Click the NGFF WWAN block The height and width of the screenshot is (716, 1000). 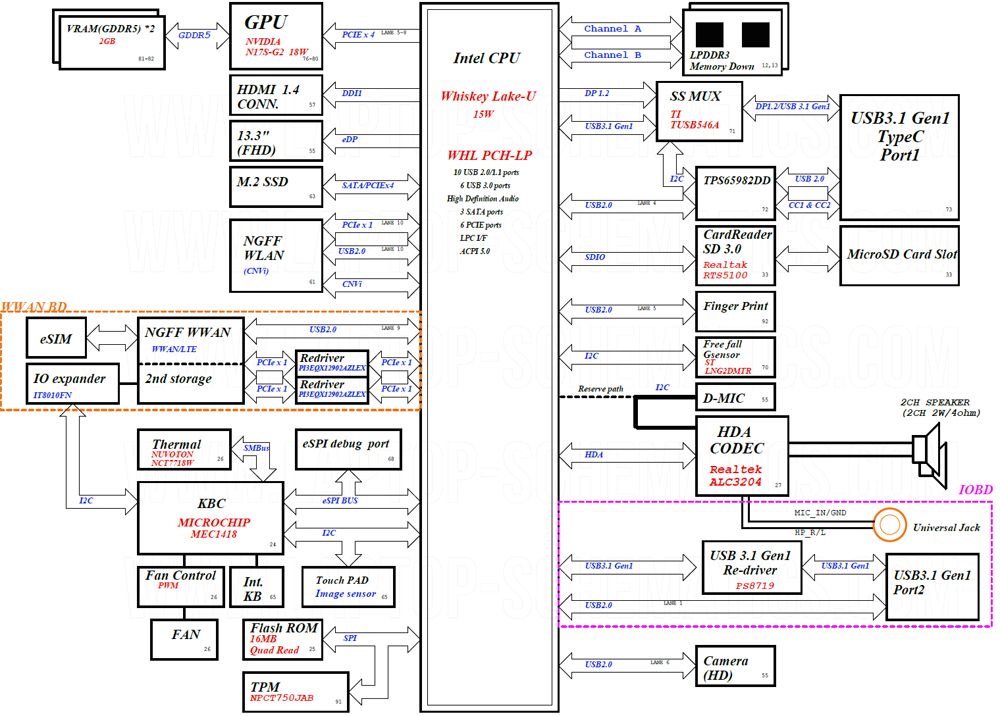[x=191, y=340]
